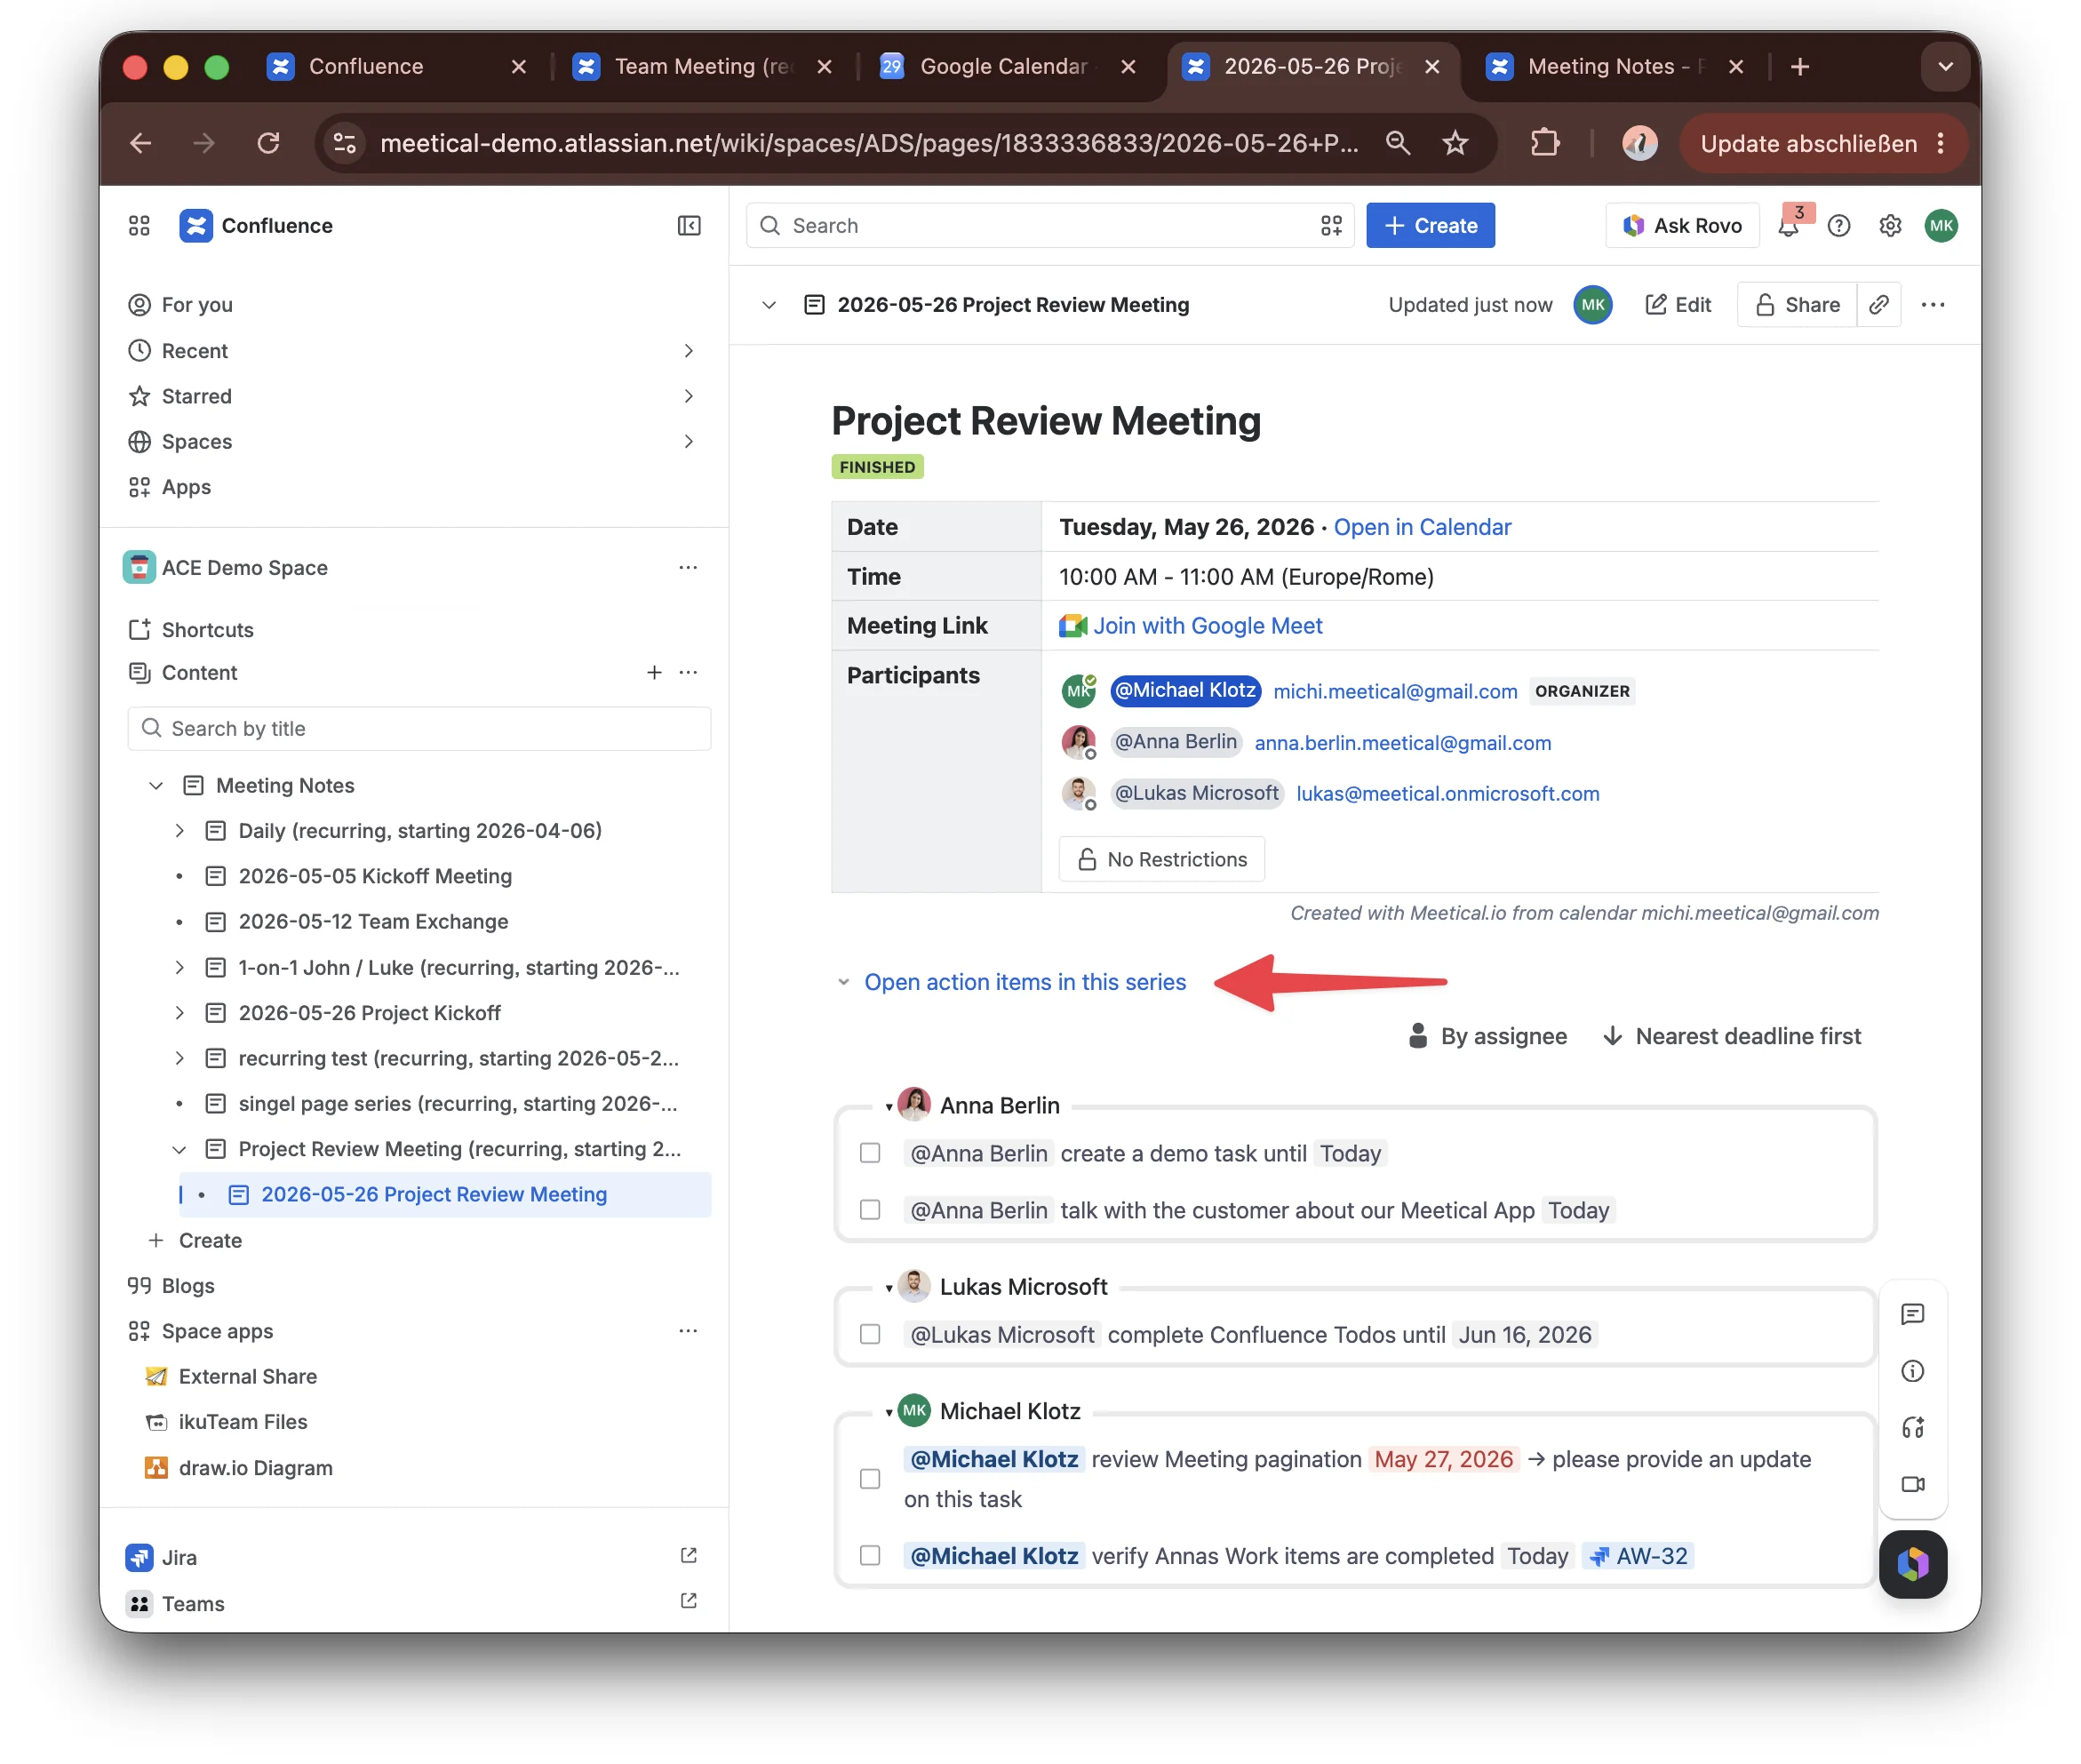This screenshot has height=1764, width=2081.
Task: Add new content with the plus icon
Action: pos(654,673)
